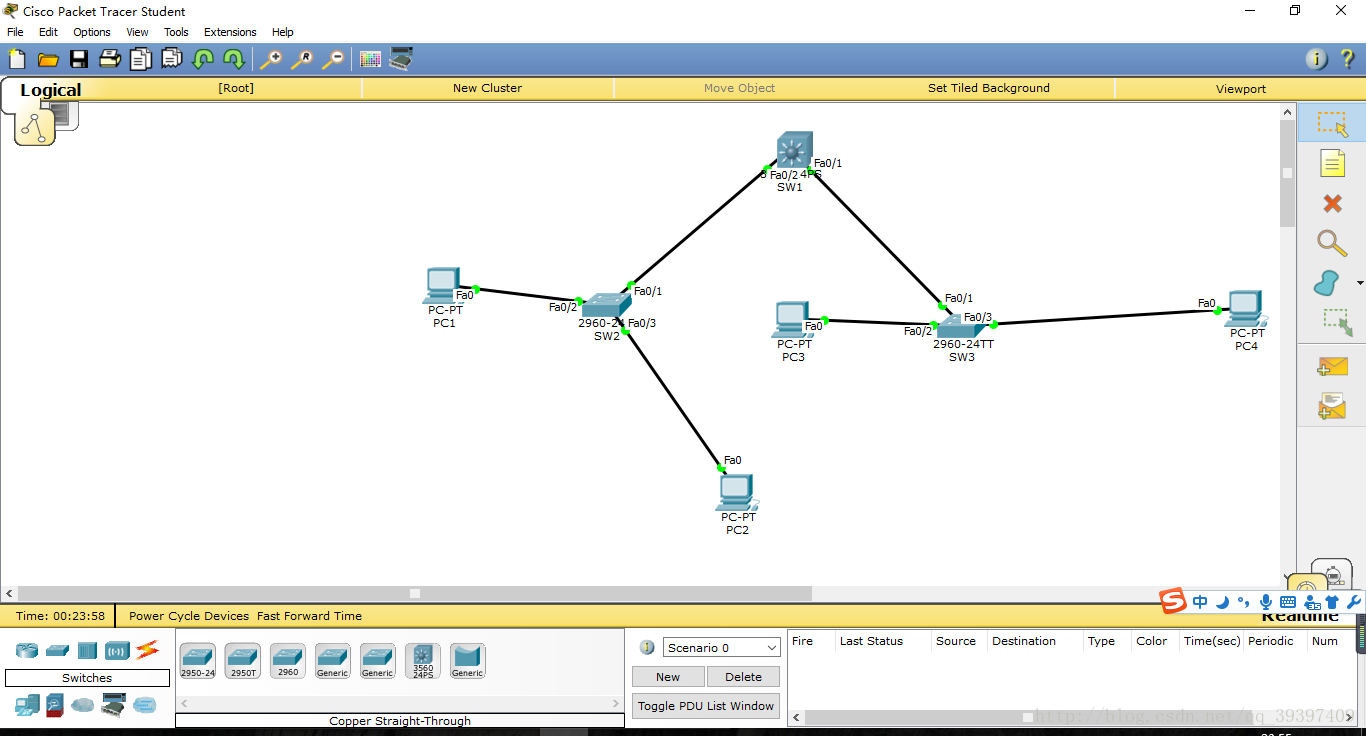Undo with the green left arrow
Image resolution: width=1366 pixels, height=736 pixels.
coord(203,59)
